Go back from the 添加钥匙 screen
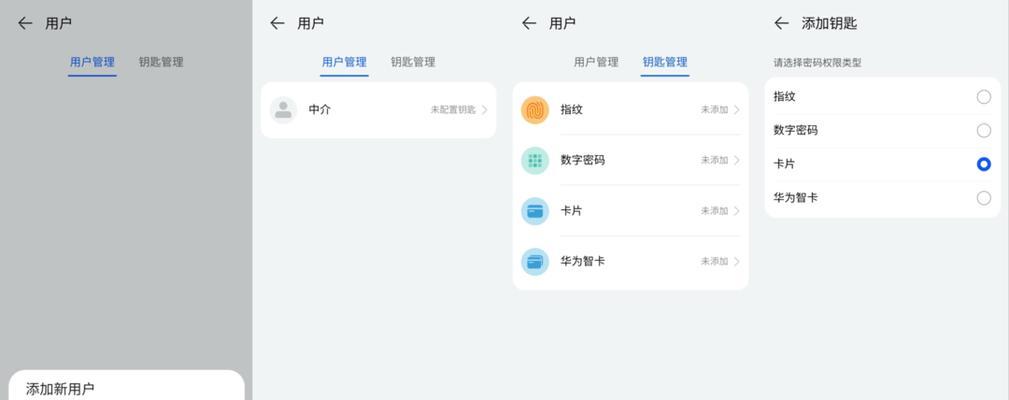Image resolution: width=1009 pixels, height=400 pixels. pyautogui.click(x=781, y=24)
